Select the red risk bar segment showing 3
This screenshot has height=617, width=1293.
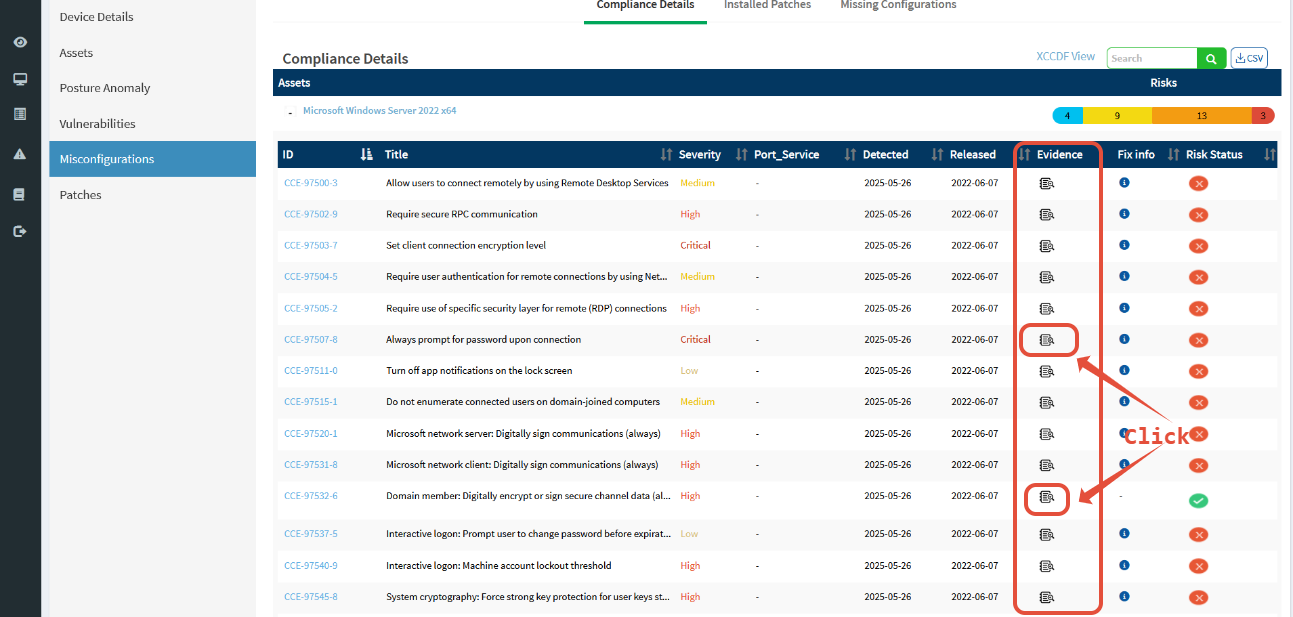pyautogui.click(x=1262, y=116)
